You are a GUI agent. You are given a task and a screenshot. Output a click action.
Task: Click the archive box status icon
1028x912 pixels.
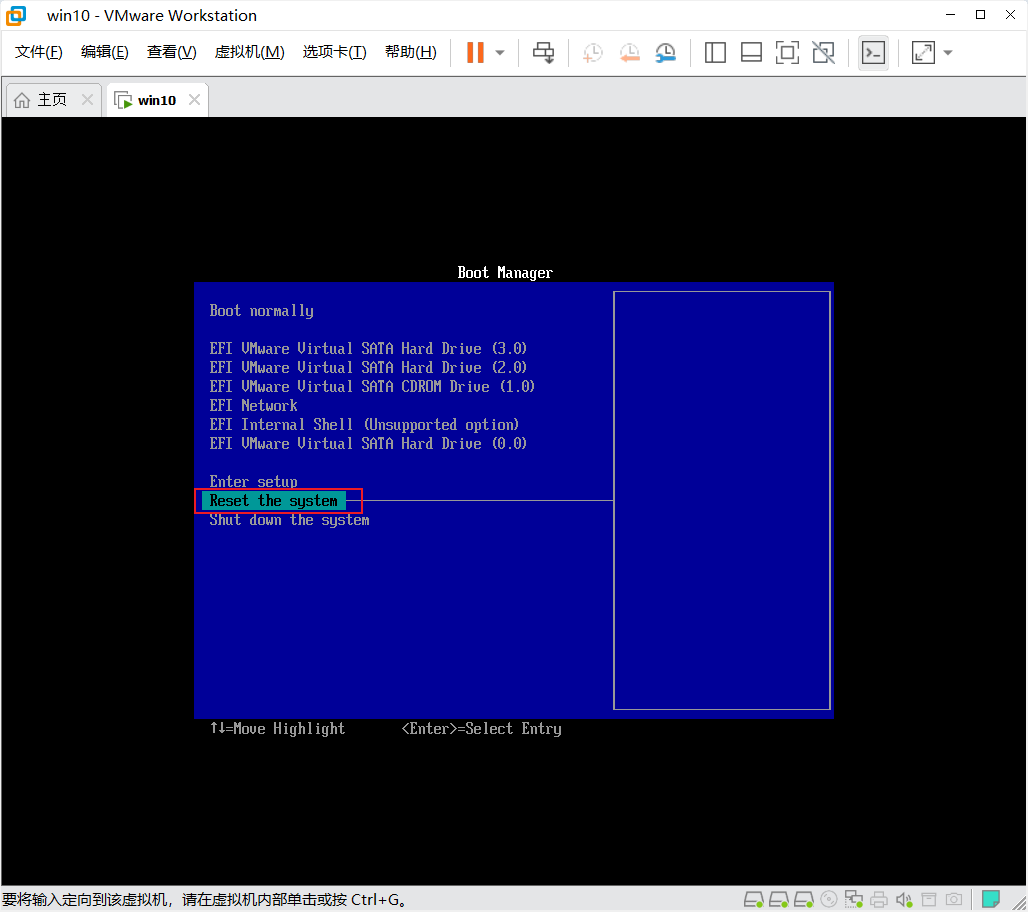(x=929, y=899)
